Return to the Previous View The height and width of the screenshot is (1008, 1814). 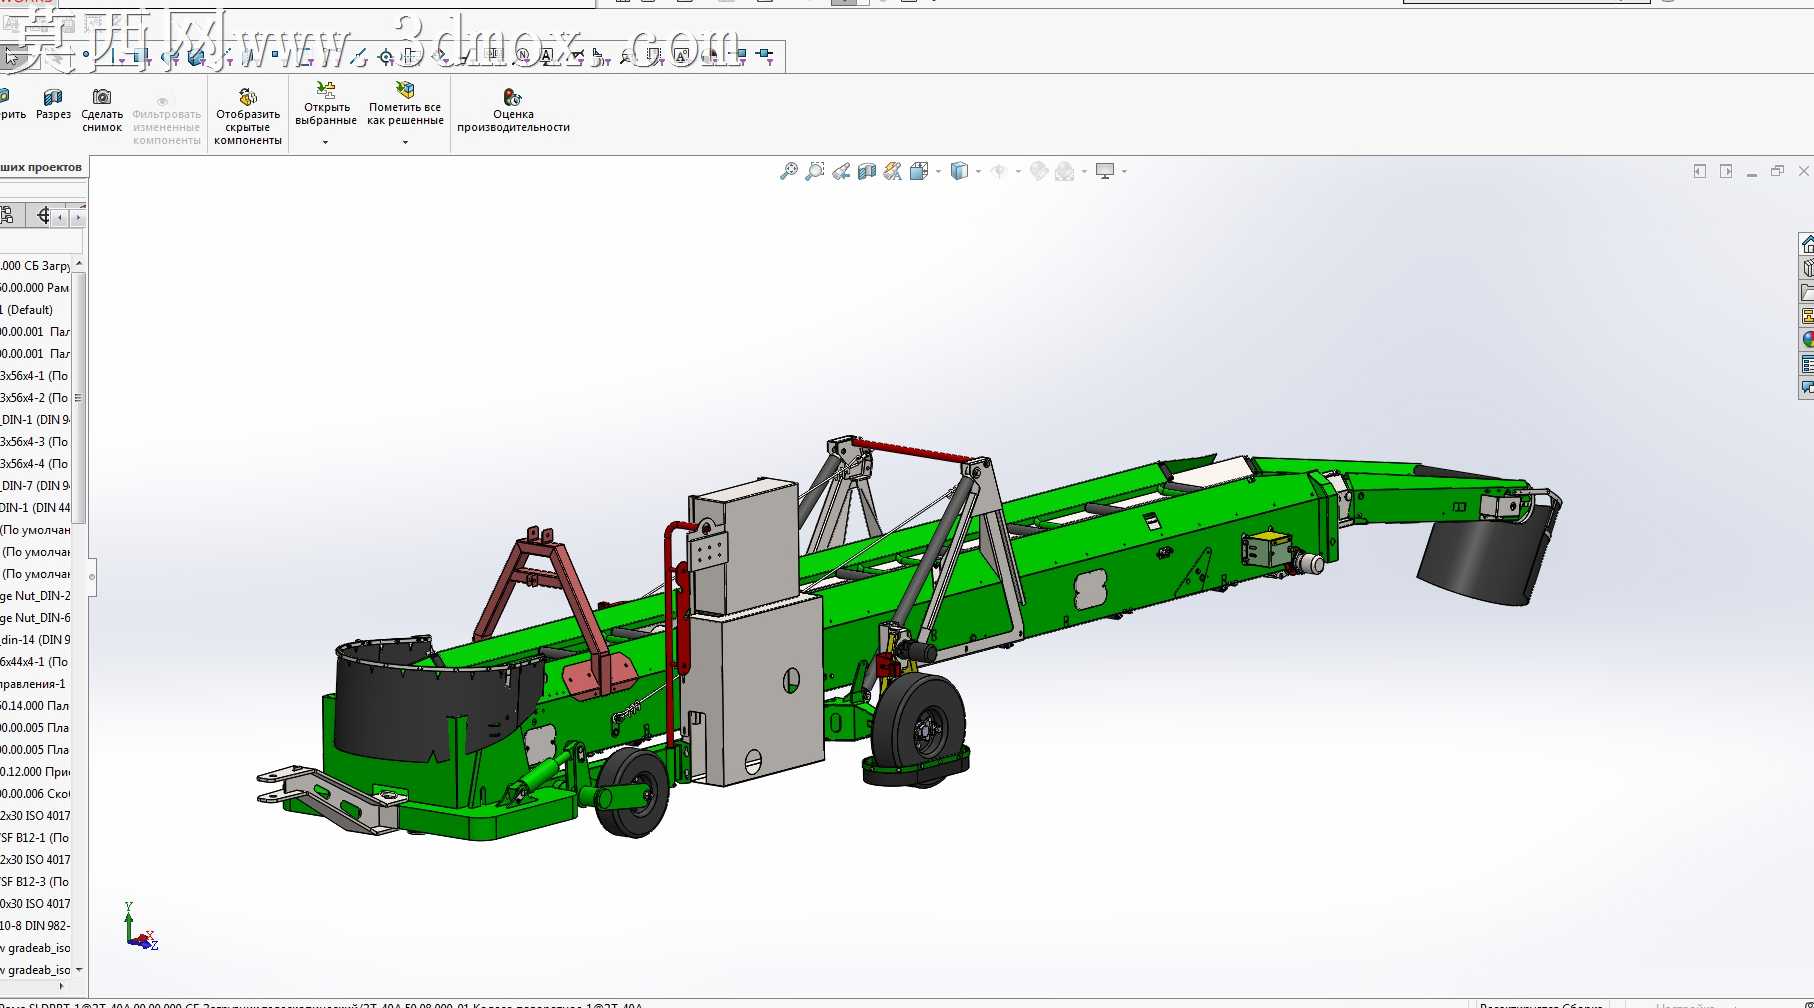[x=841, y=171]
